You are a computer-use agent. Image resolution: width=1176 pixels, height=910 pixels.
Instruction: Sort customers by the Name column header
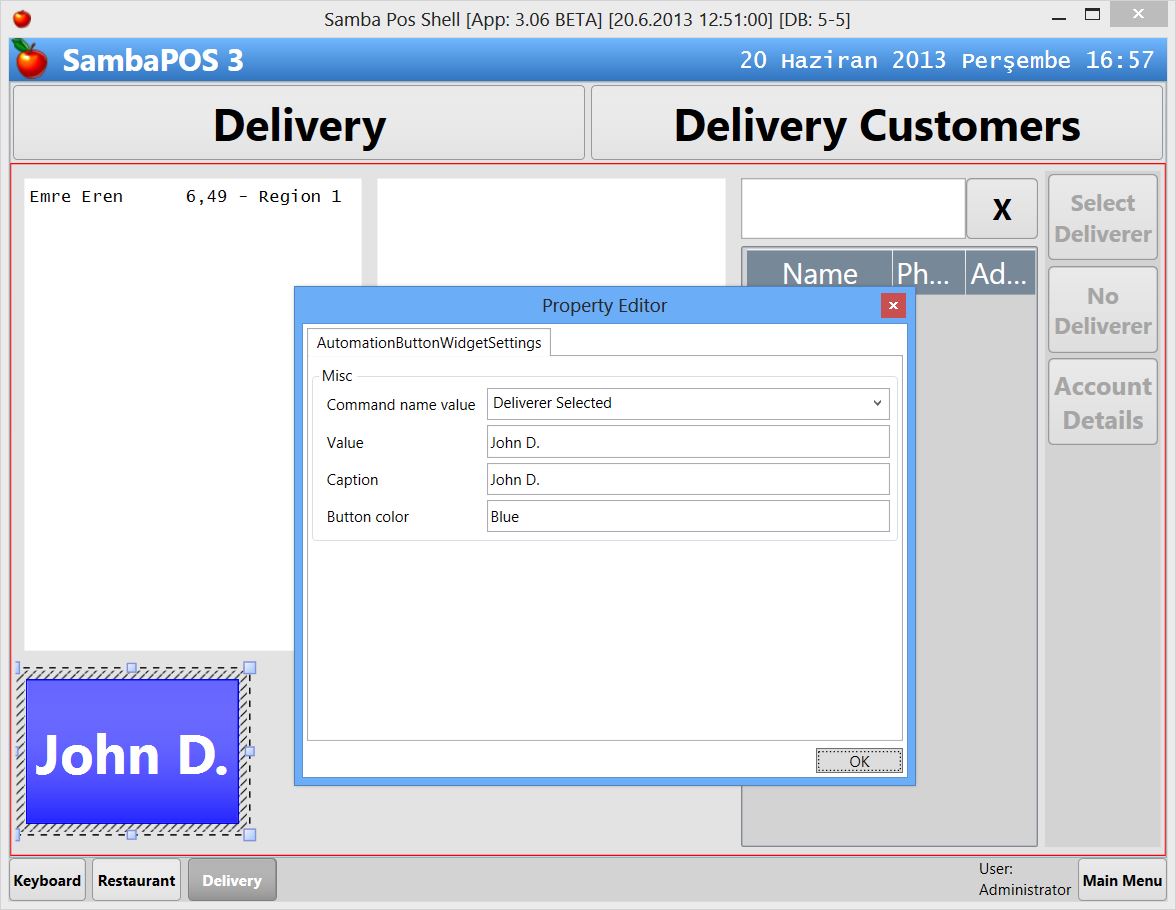819,272
